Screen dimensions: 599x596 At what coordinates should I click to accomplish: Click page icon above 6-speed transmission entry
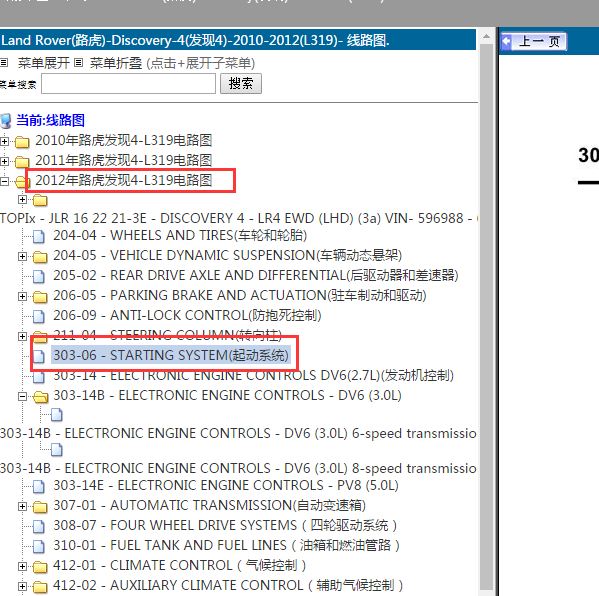click(57, 414)
